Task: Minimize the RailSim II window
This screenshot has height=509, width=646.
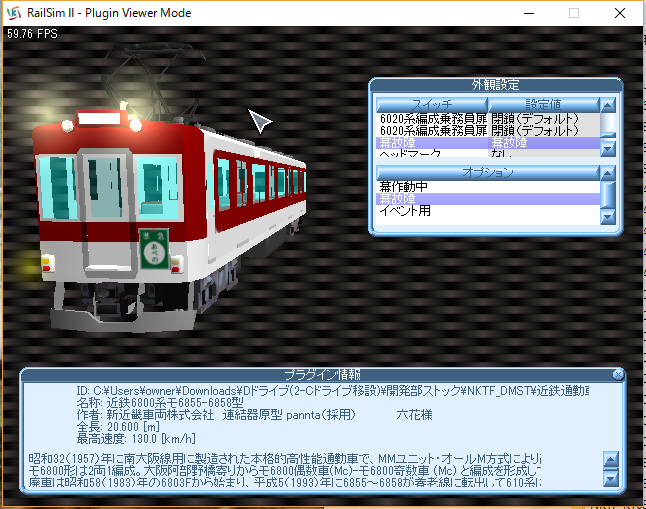Action: [x=529, y=13]
